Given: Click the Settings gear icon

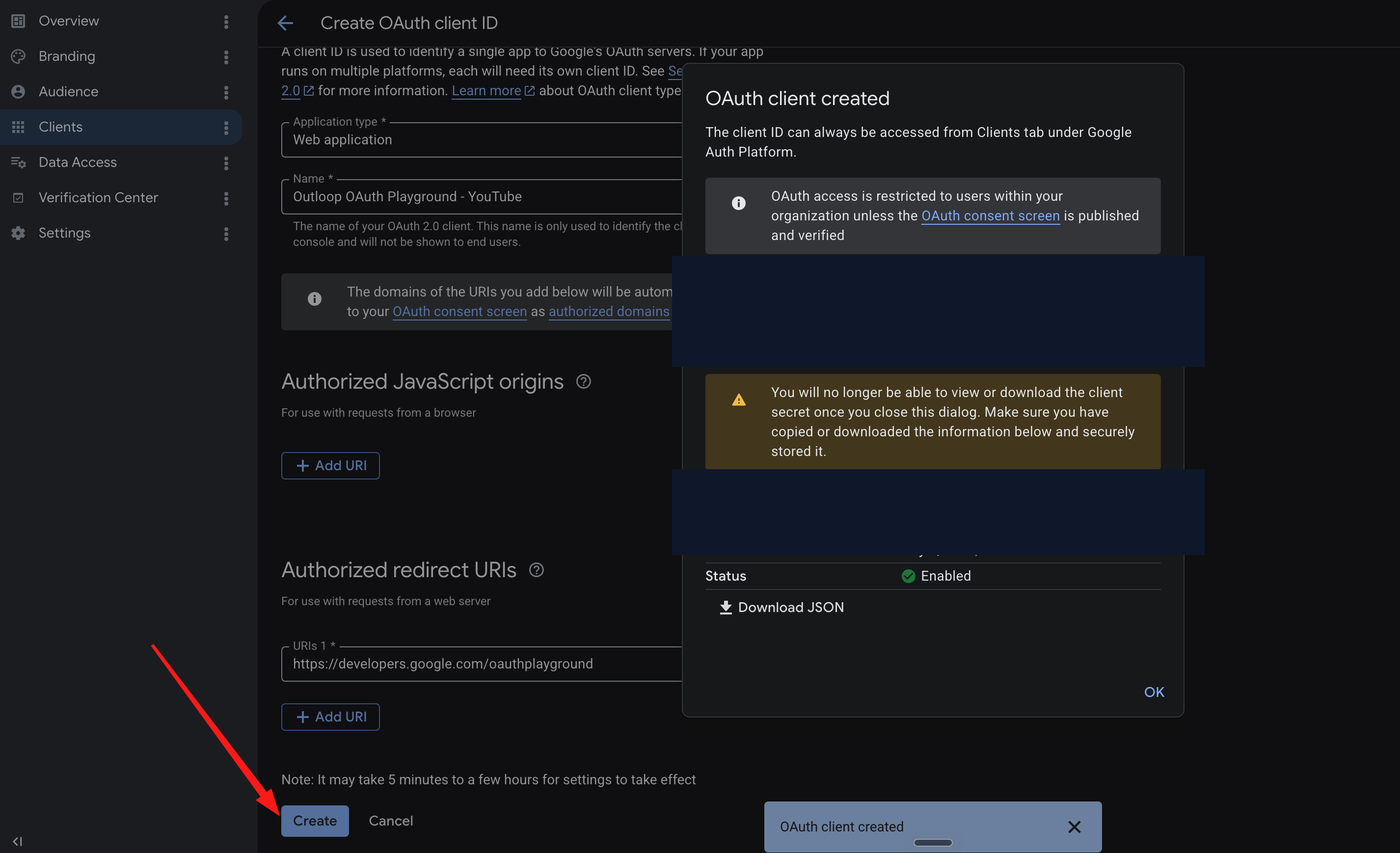Looking at the screenshot, I should tap(18, 233).
